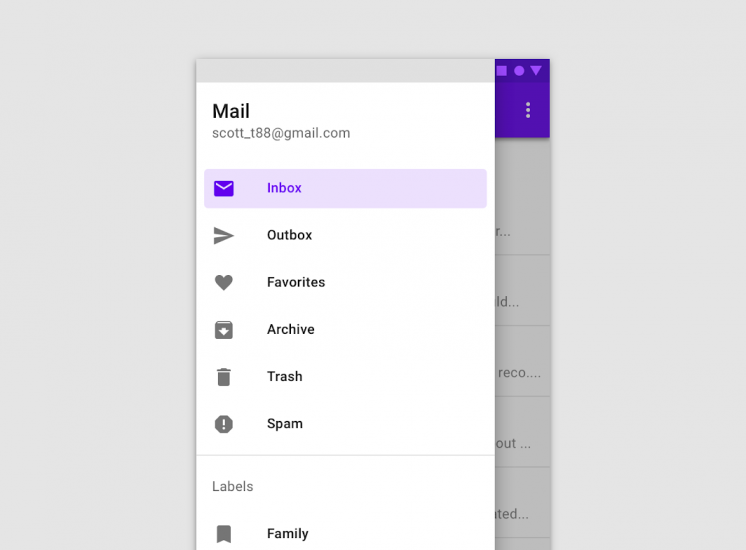The width and height of the screenshot is (746, 550).
Task: Choose the Family label text
Action: tap(288, 534)
